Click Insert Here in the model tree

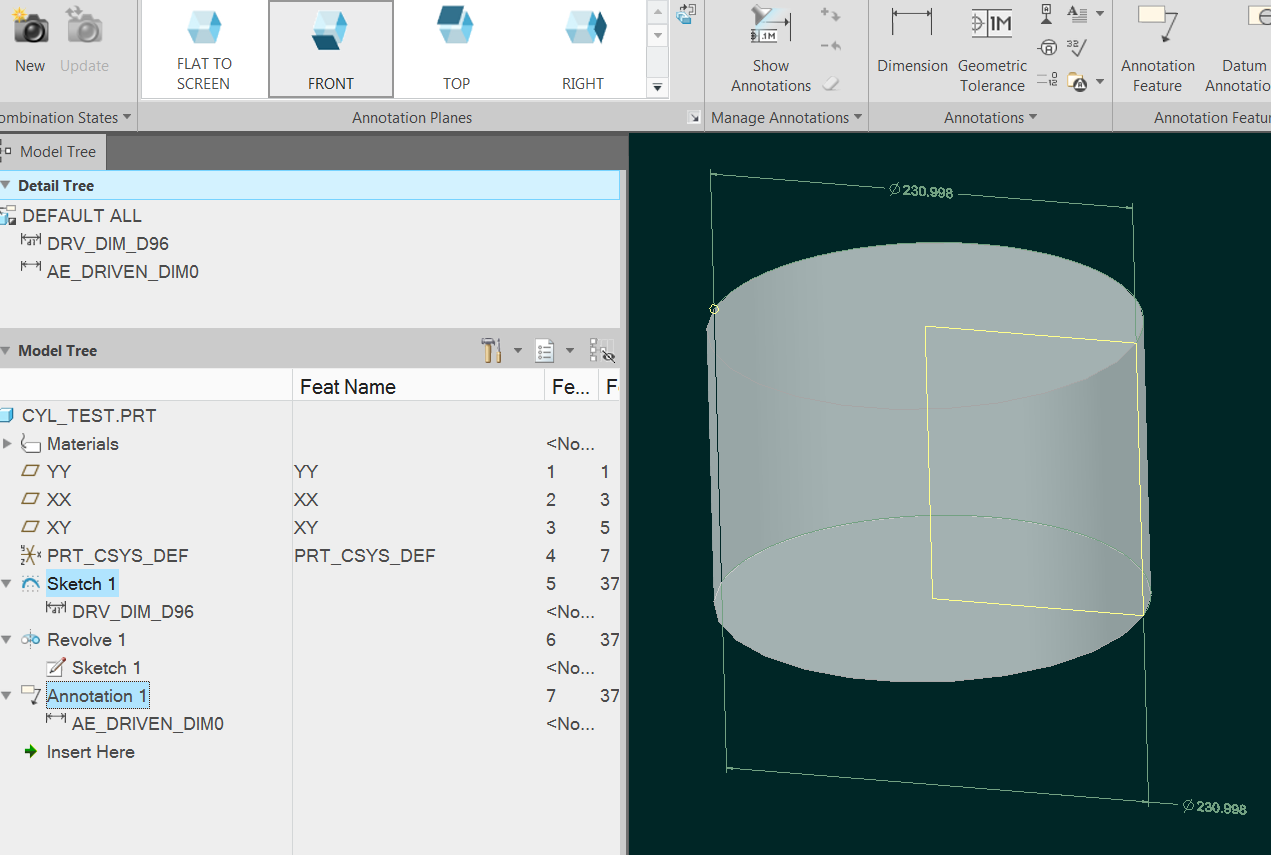coord(90,751)
